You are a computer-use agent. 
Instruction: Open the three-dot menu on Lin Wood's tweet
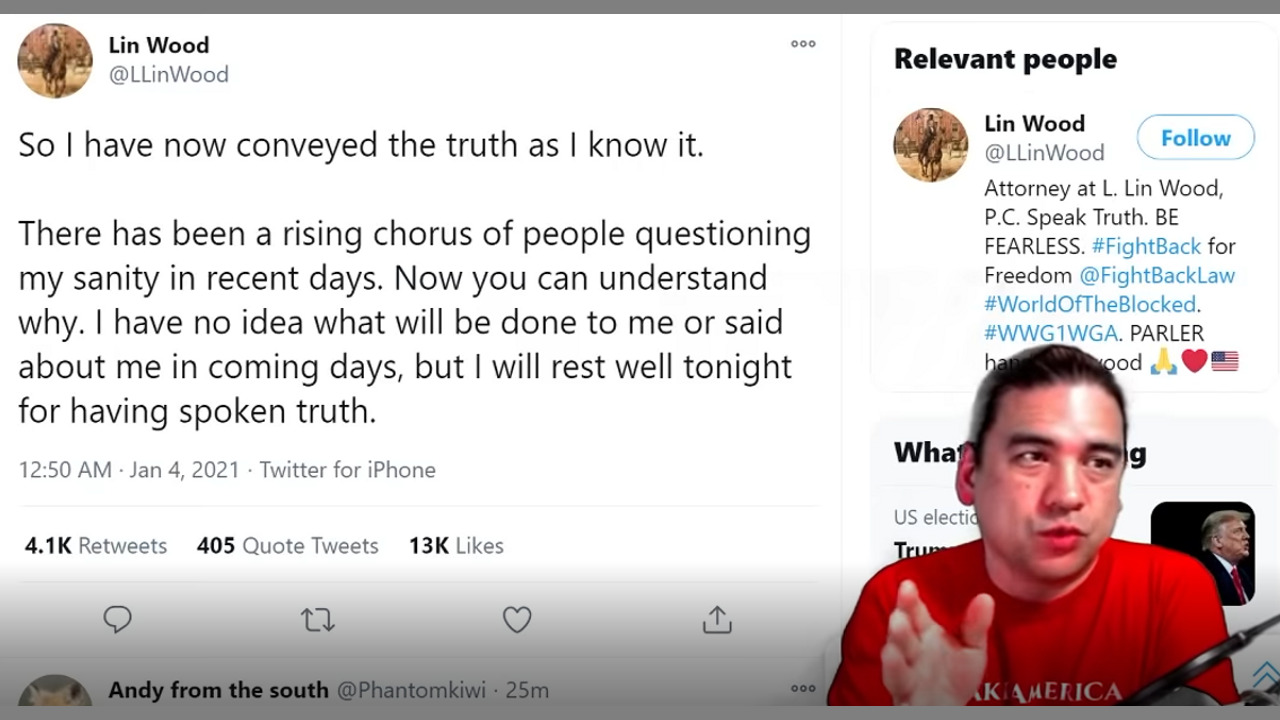[803, 44]
